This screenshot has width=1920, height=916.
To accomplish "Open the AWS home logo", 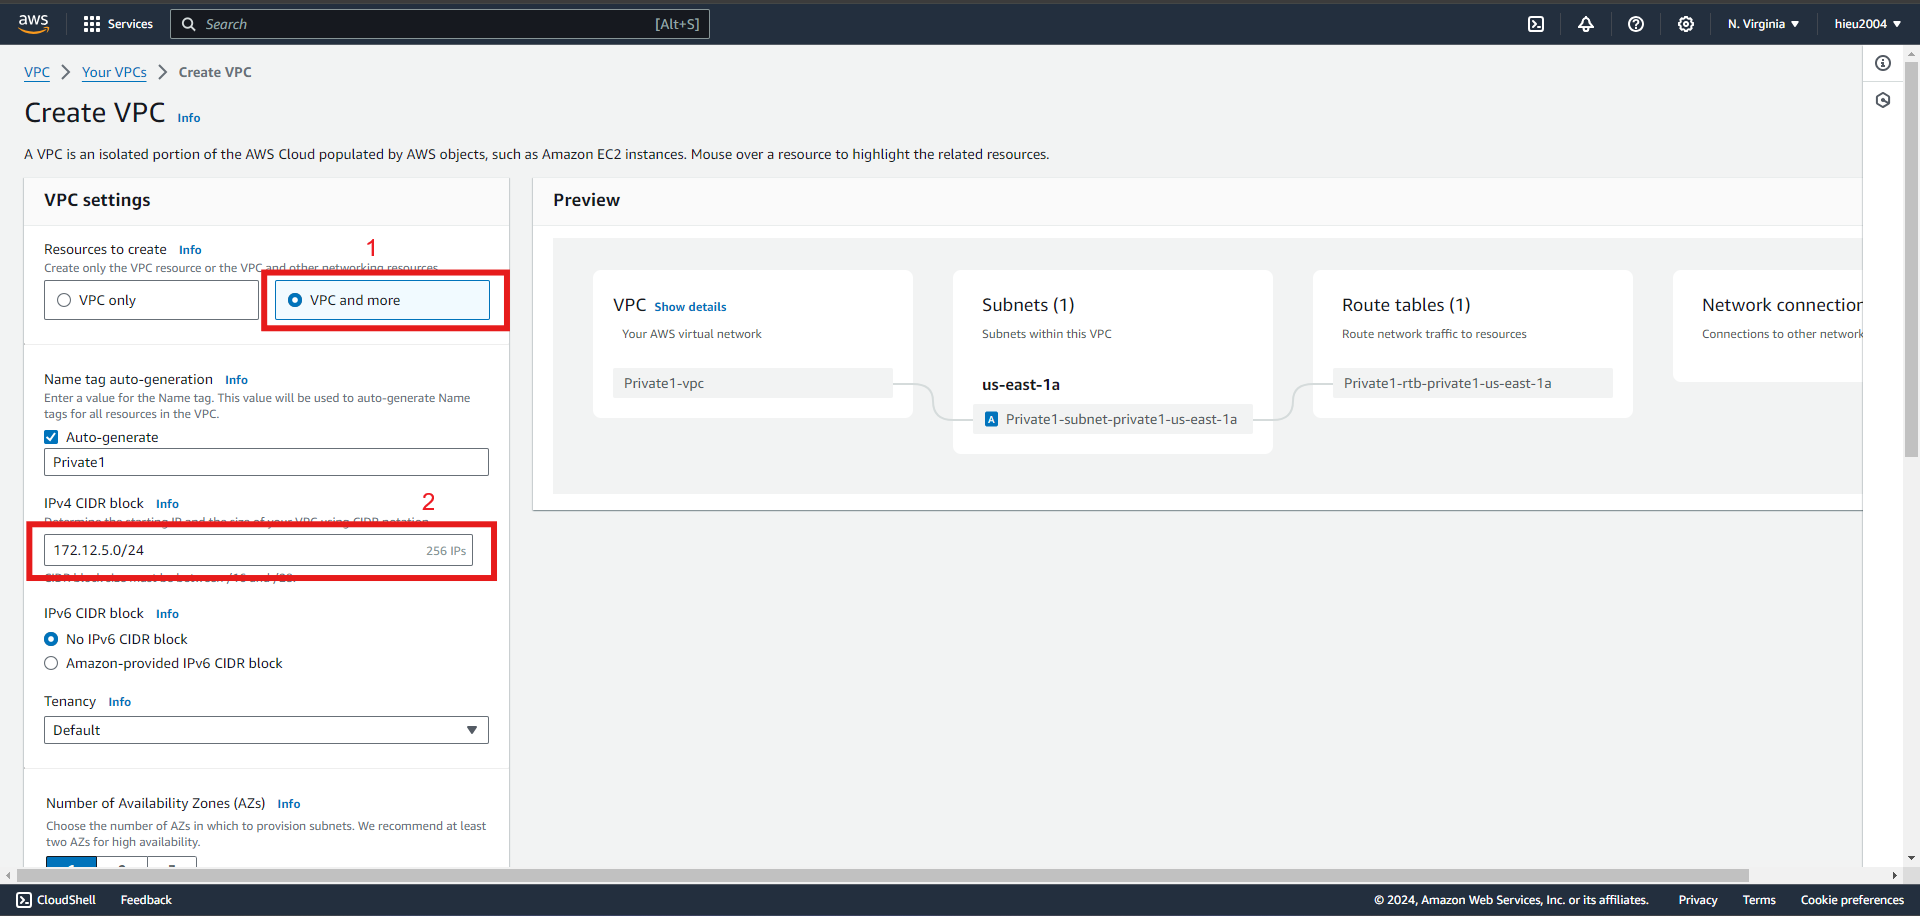I will pyautogui.click(x=33, y=24).
